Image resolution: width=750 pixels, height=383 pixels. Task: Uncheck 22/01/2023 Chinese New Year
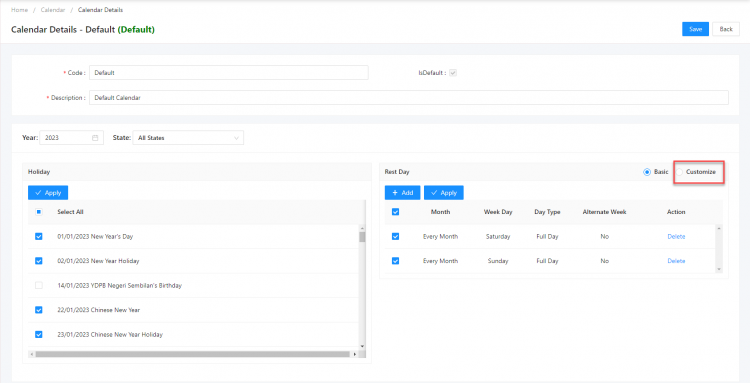pos(39,310)
